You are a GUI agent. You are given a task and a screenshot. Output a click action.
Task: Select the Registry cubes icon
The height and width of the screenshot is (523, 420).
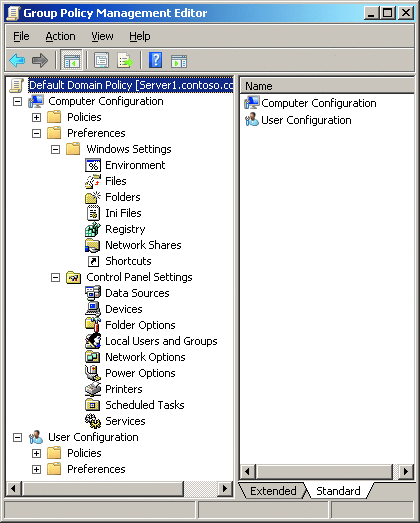(93, 229)
